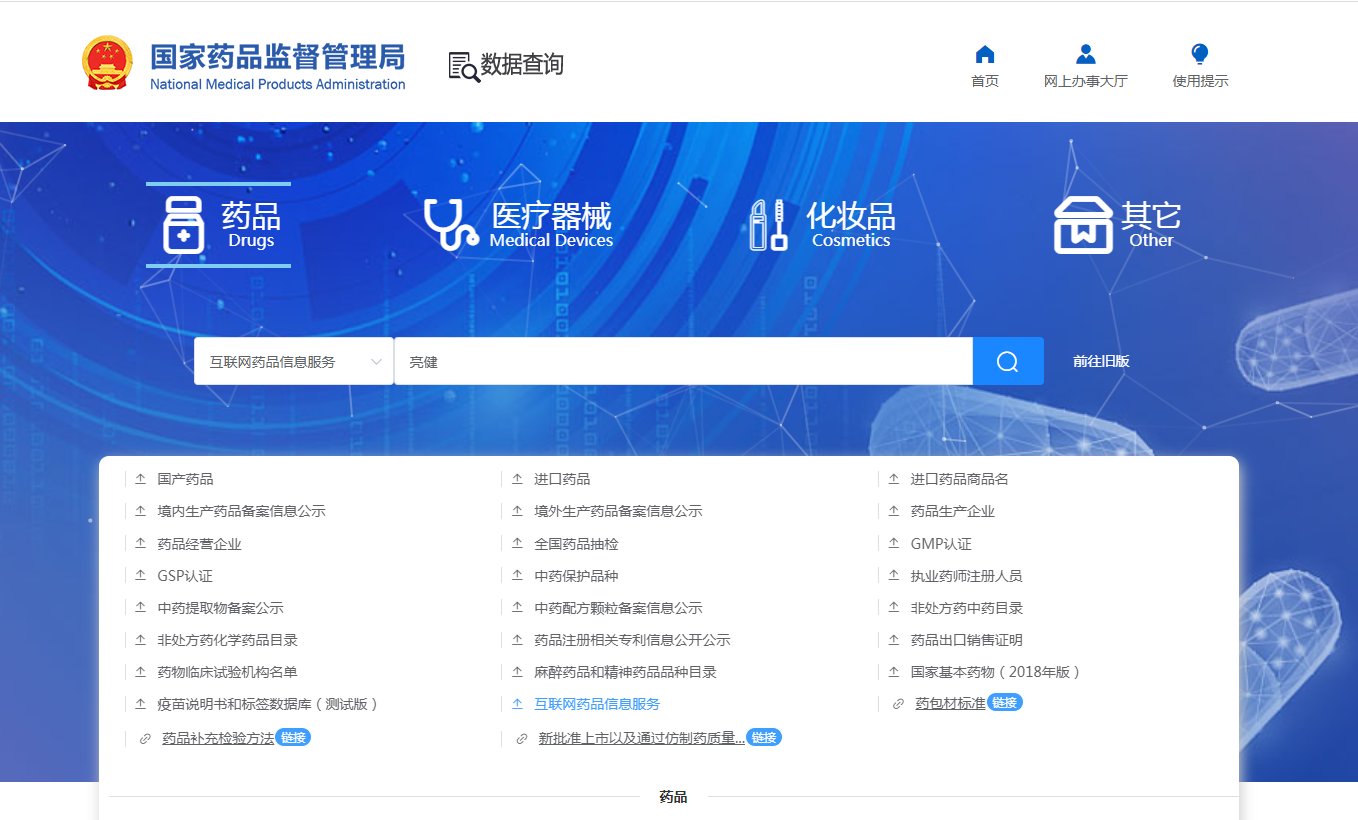The image size is (1358, 820).
Task: Click the 药品 section divider heading
Action: point(673,797)
